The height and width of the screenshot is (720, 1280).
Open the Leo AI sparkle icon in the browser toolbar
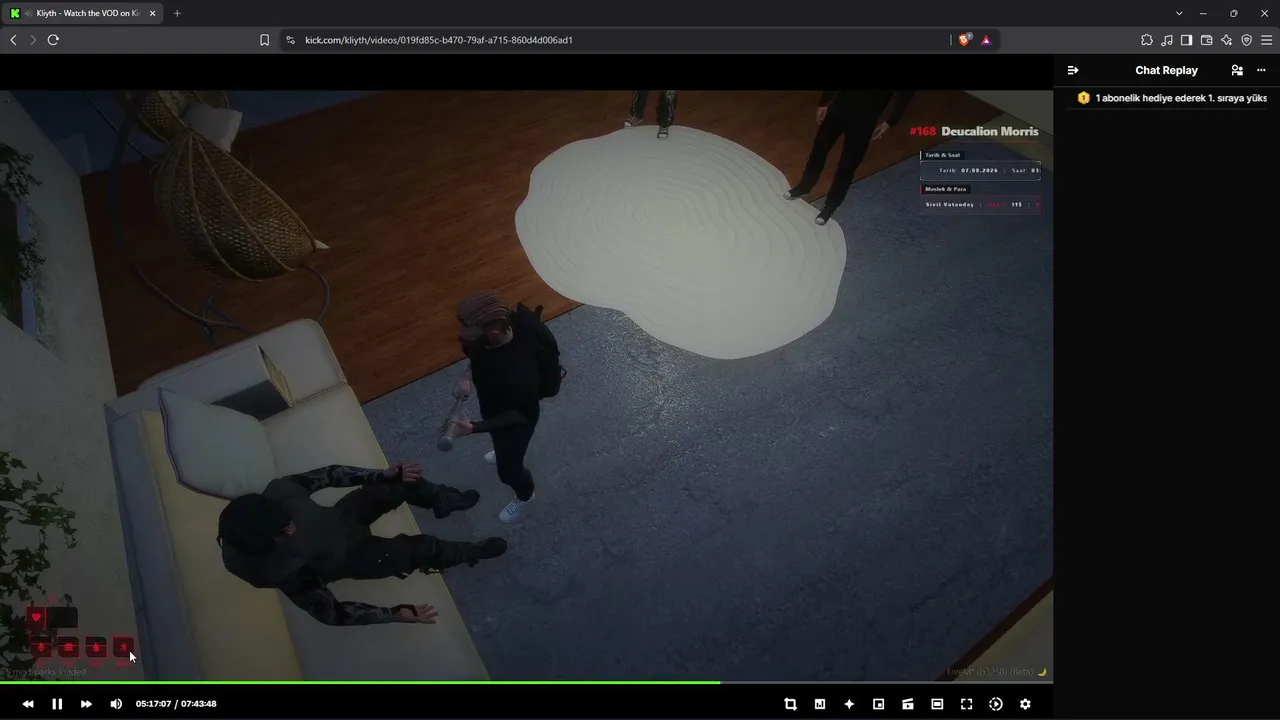tap(1226, 40)
